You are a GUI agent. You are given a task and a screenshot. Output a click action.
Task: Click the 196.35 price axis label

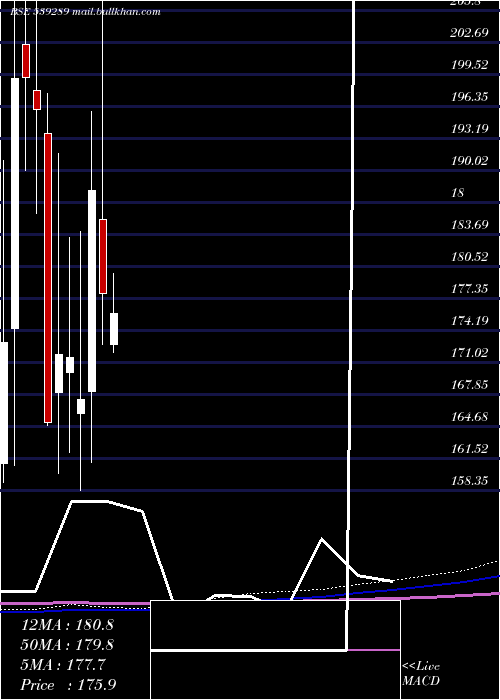(469, 97)
